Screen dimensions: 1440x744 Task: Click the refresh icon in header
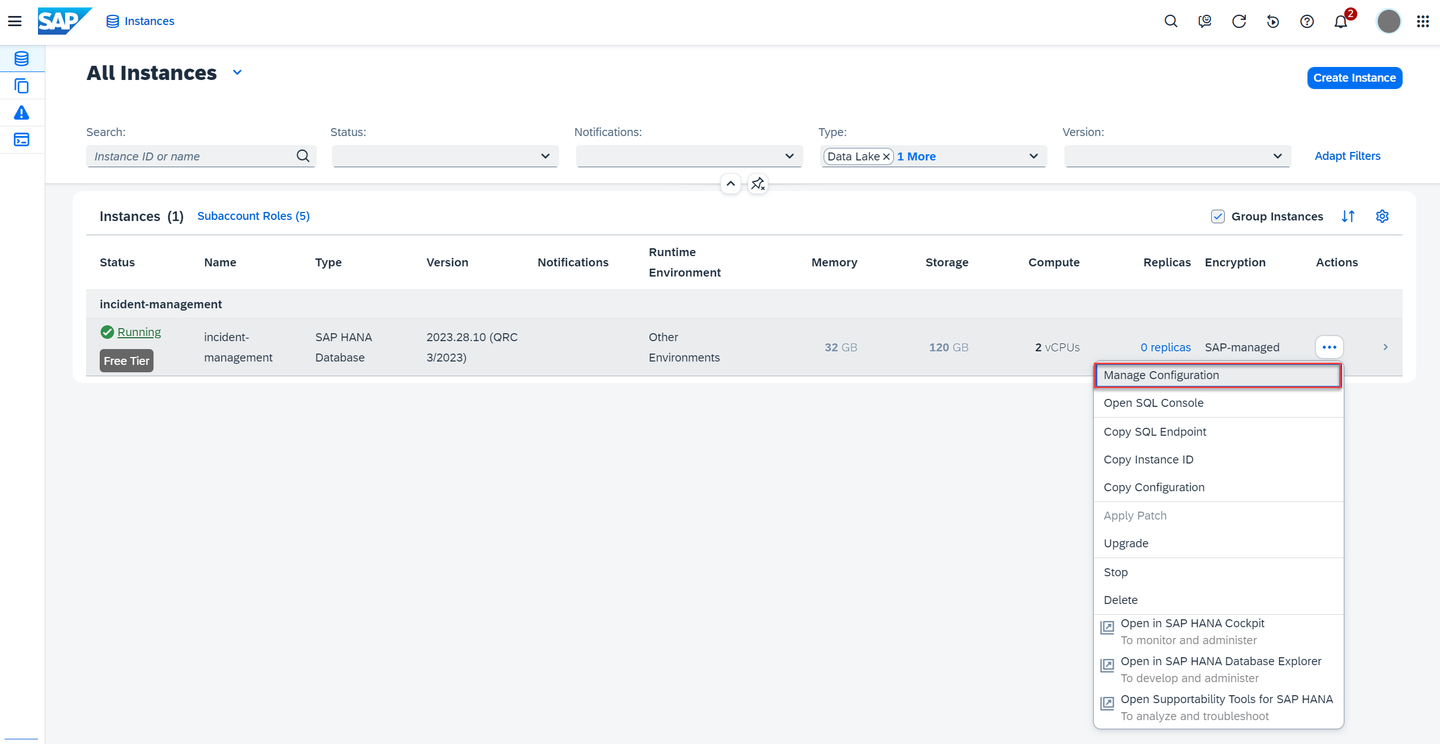click(x=1239, y=21)
